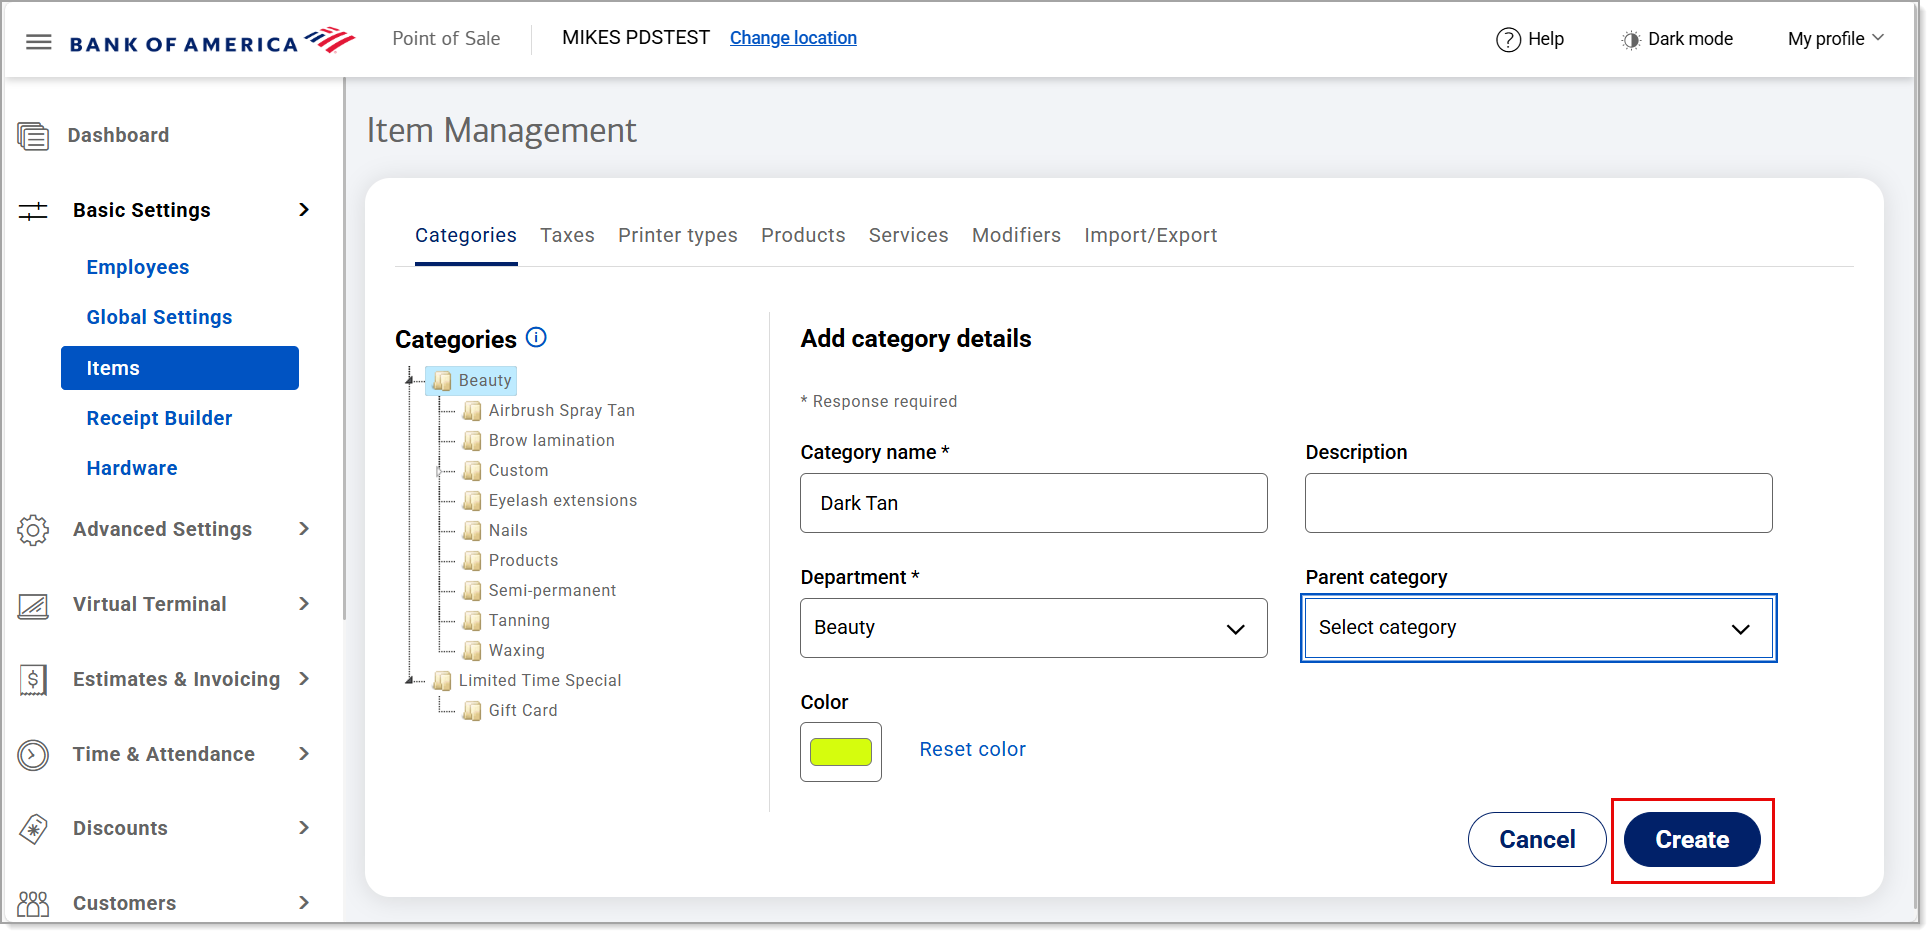Click the Advanced Settings gear icon
Viewport: 1932px width, 936px height.
(33, 530)
